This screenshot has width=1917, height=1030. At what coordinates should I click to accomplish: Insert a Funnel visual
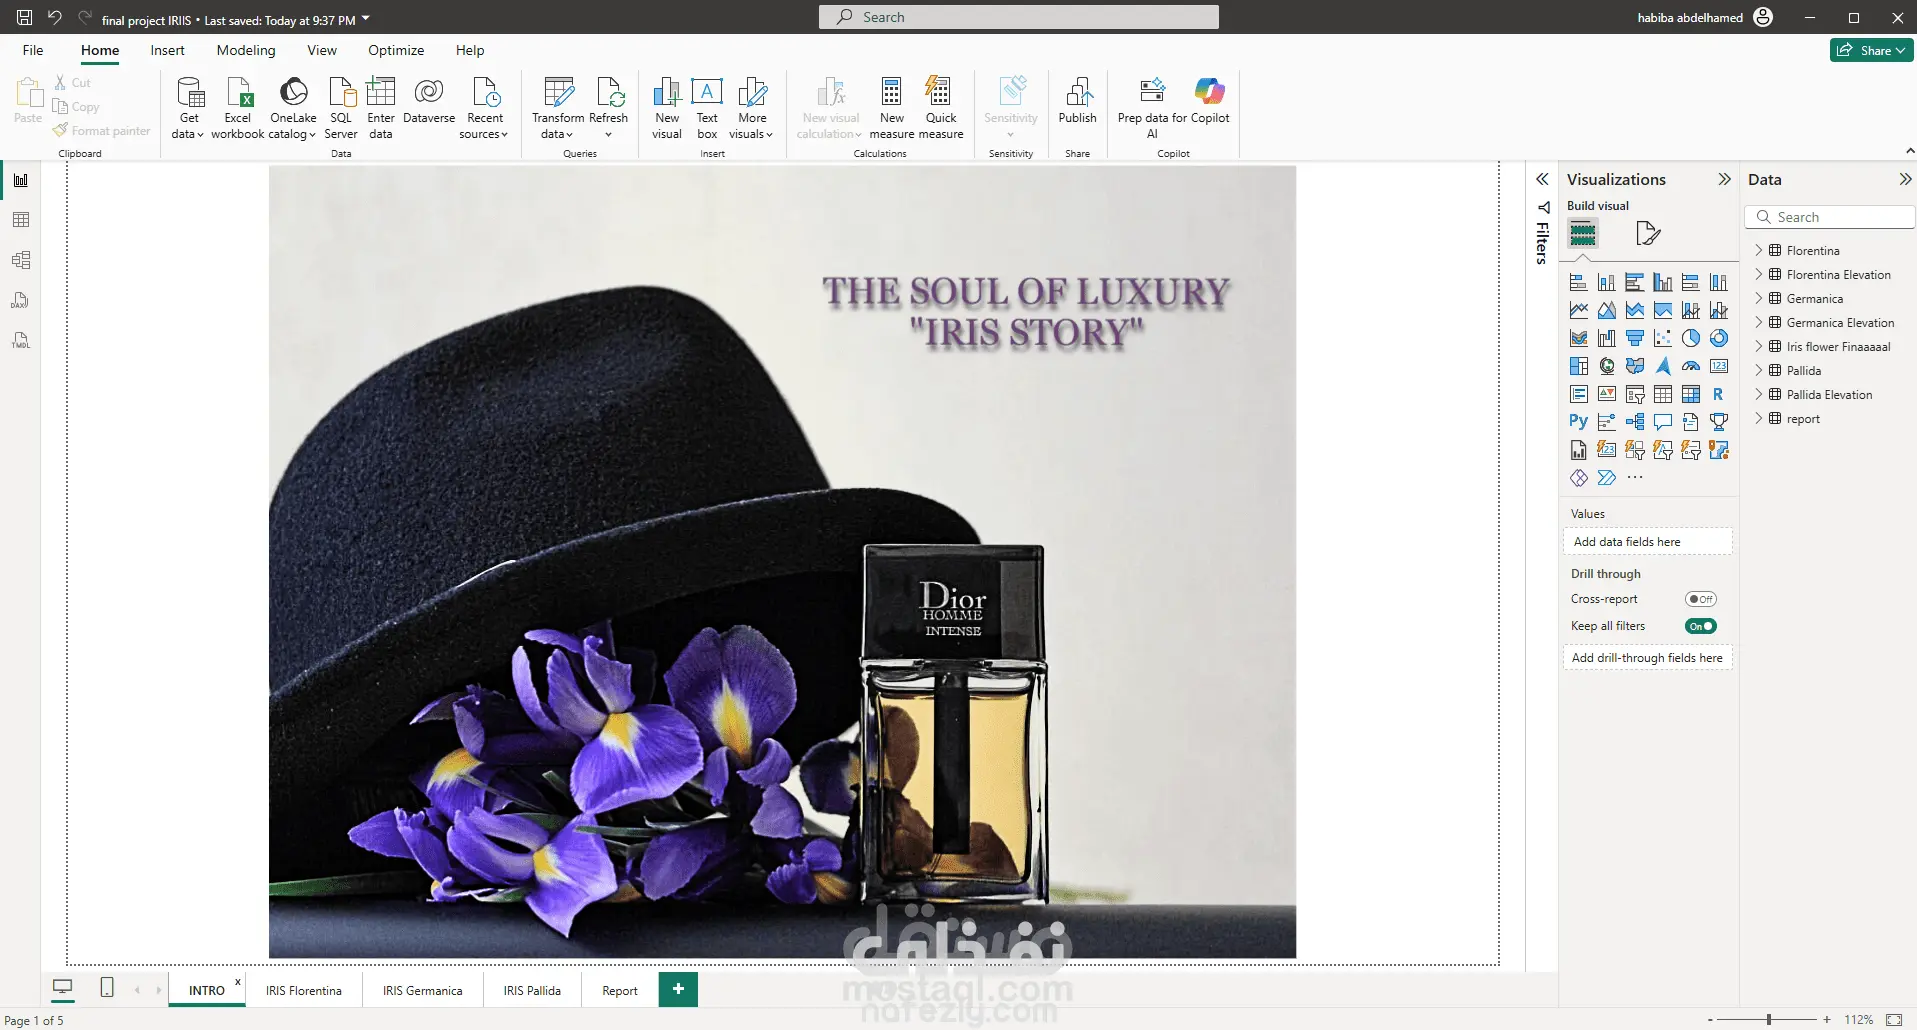(x=1634, y=338)
